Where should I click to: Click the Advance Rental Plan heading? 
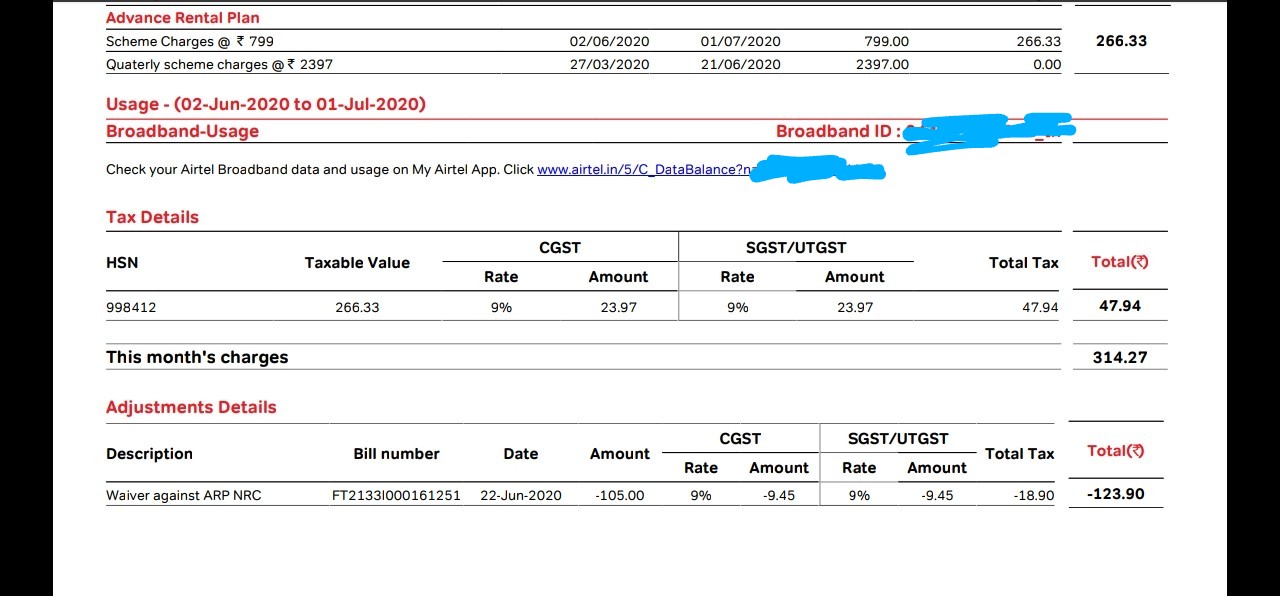tap(183, 18)
